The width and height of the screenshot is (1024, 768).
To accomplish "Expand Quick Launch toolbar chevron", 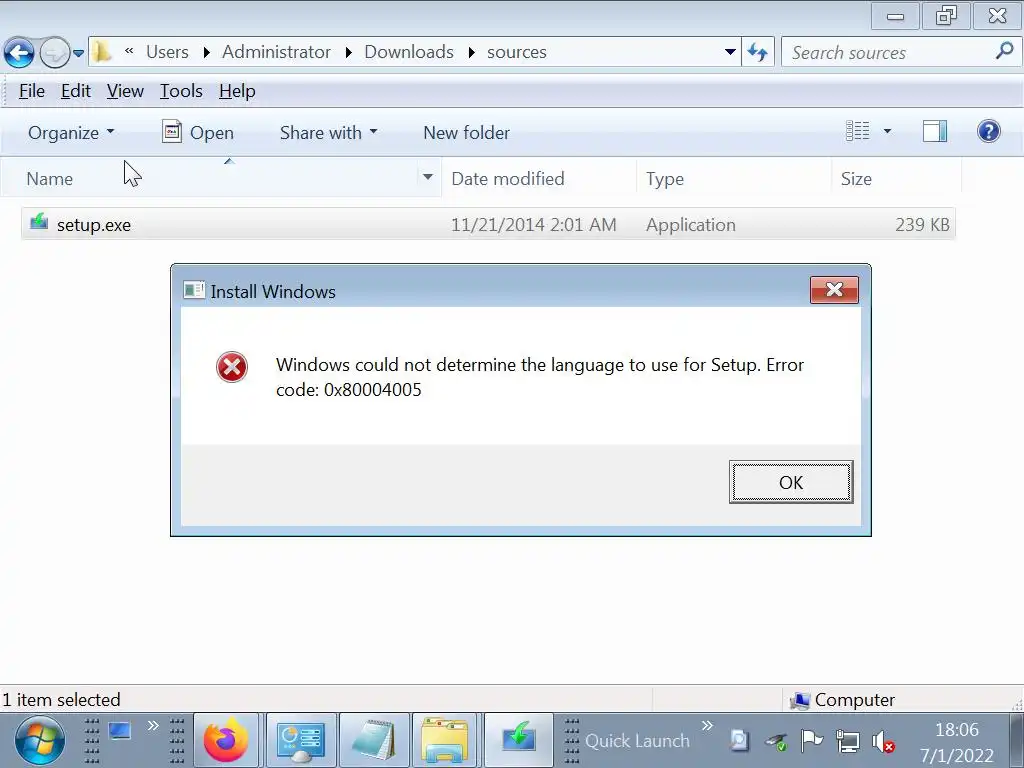I will (x=707, y=725).
